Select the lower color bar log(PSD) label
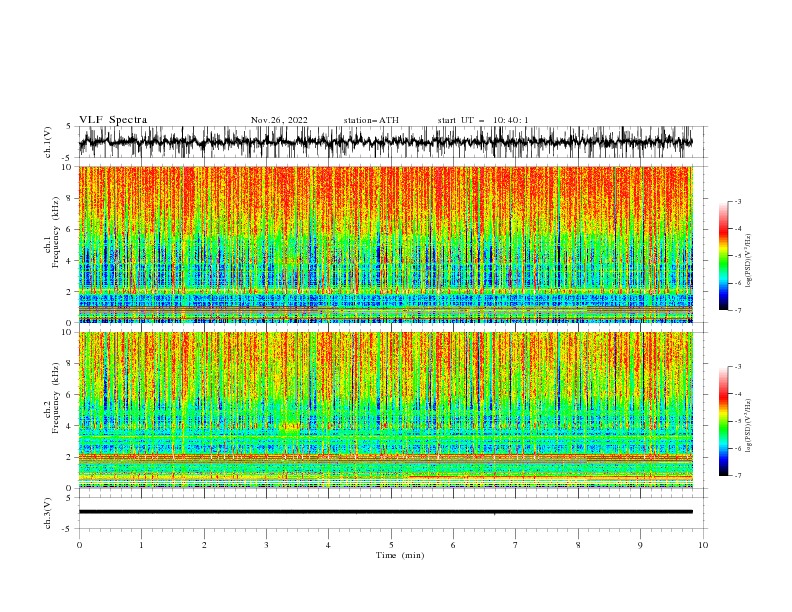Image resolution: width=792 pixels, height=612 pixels. (748, 426)
